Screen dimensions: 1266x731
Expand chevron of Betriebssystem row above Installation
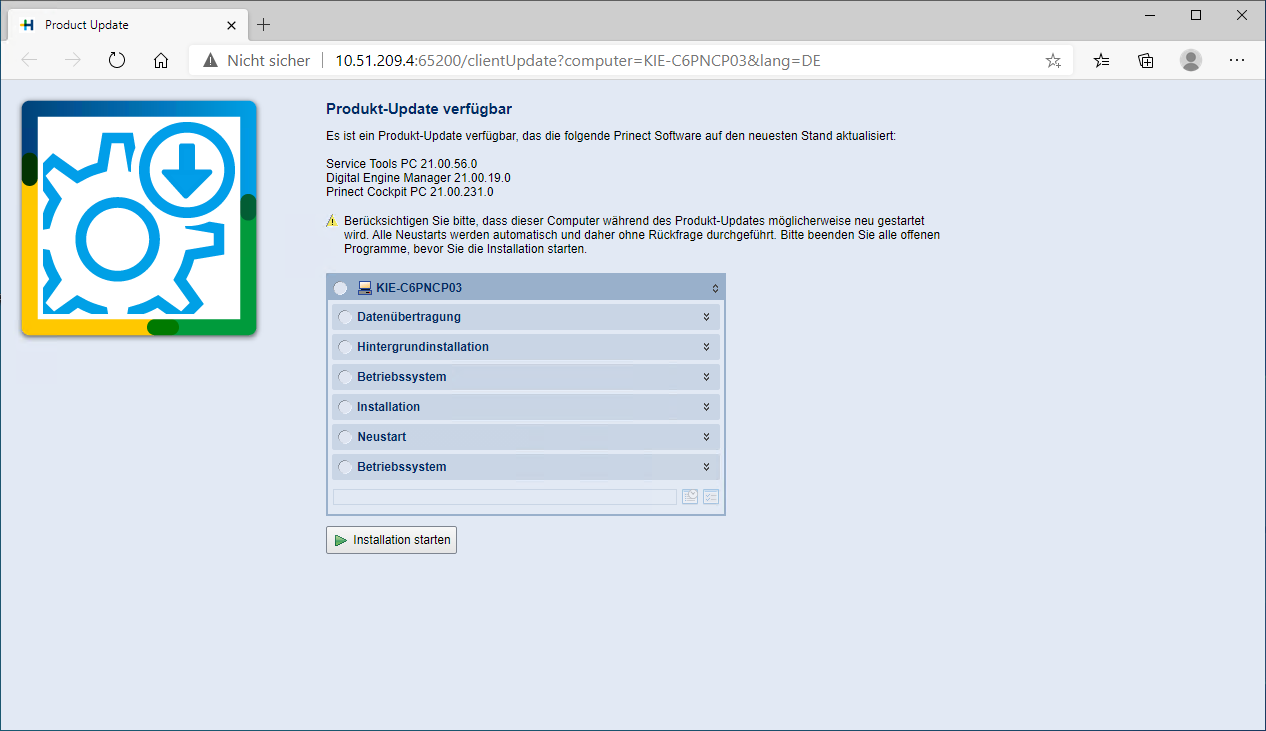[x=706, y=377]
